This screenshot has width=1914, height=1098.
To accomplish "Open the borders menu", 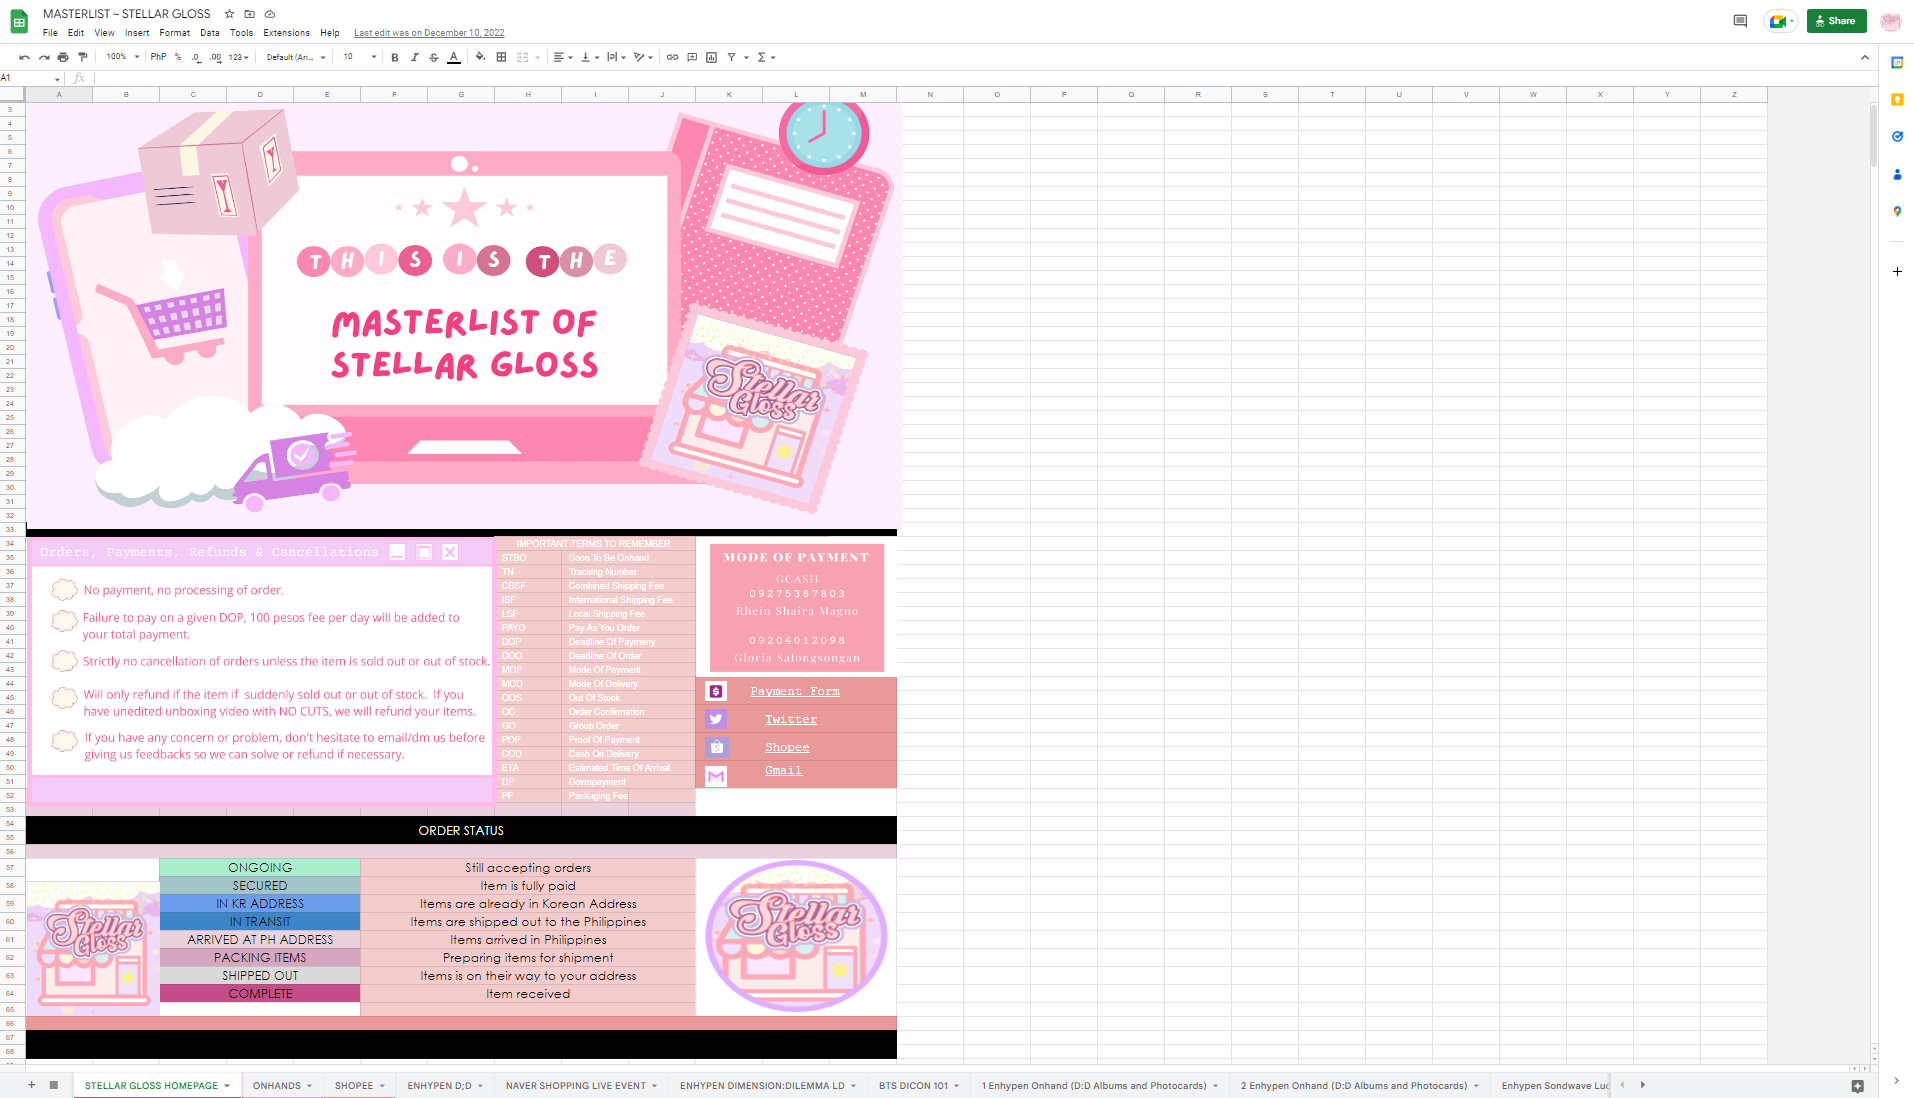I will pos(502,57).
